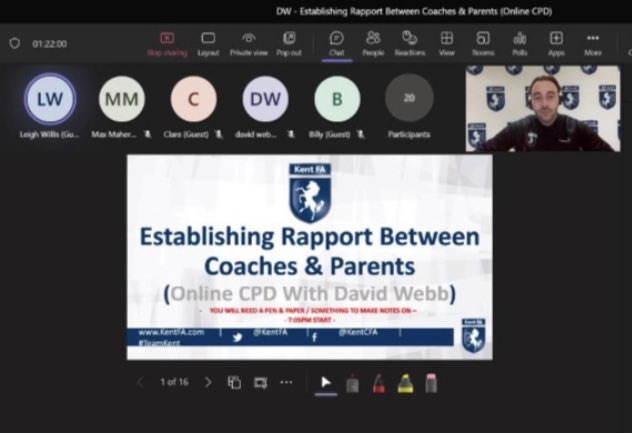Open the slide toolbar more options ellipsis
Screen dimensions: 632x434
[286, 382]
